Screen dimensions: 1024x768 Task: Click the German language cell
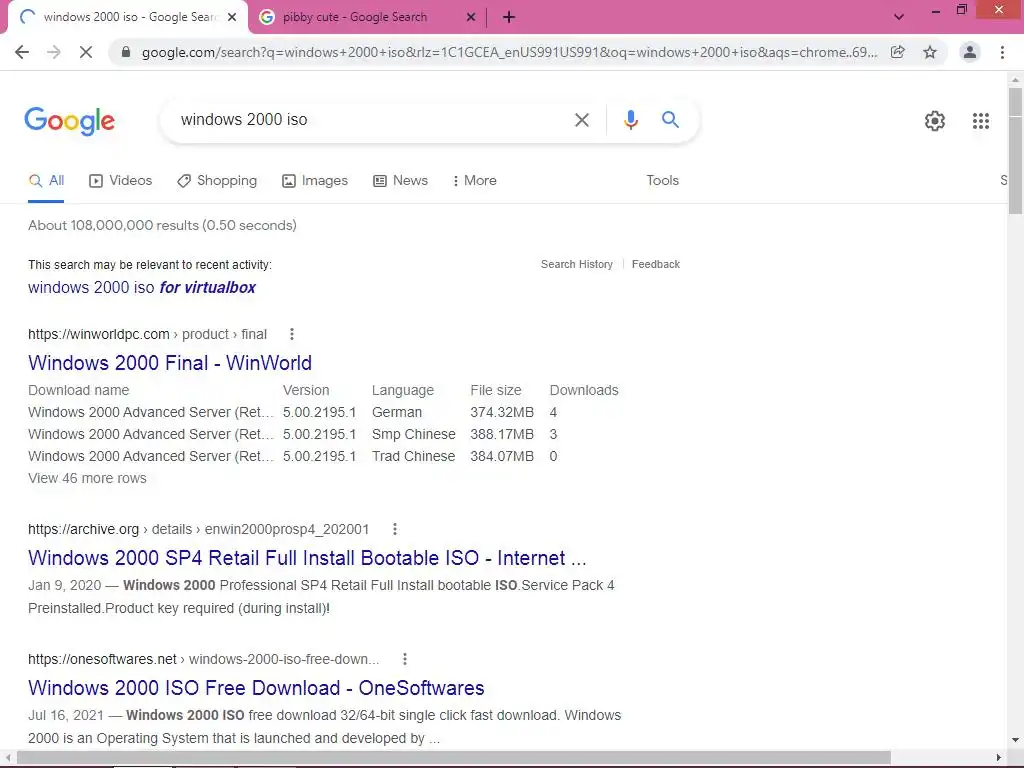coord(397,412)
